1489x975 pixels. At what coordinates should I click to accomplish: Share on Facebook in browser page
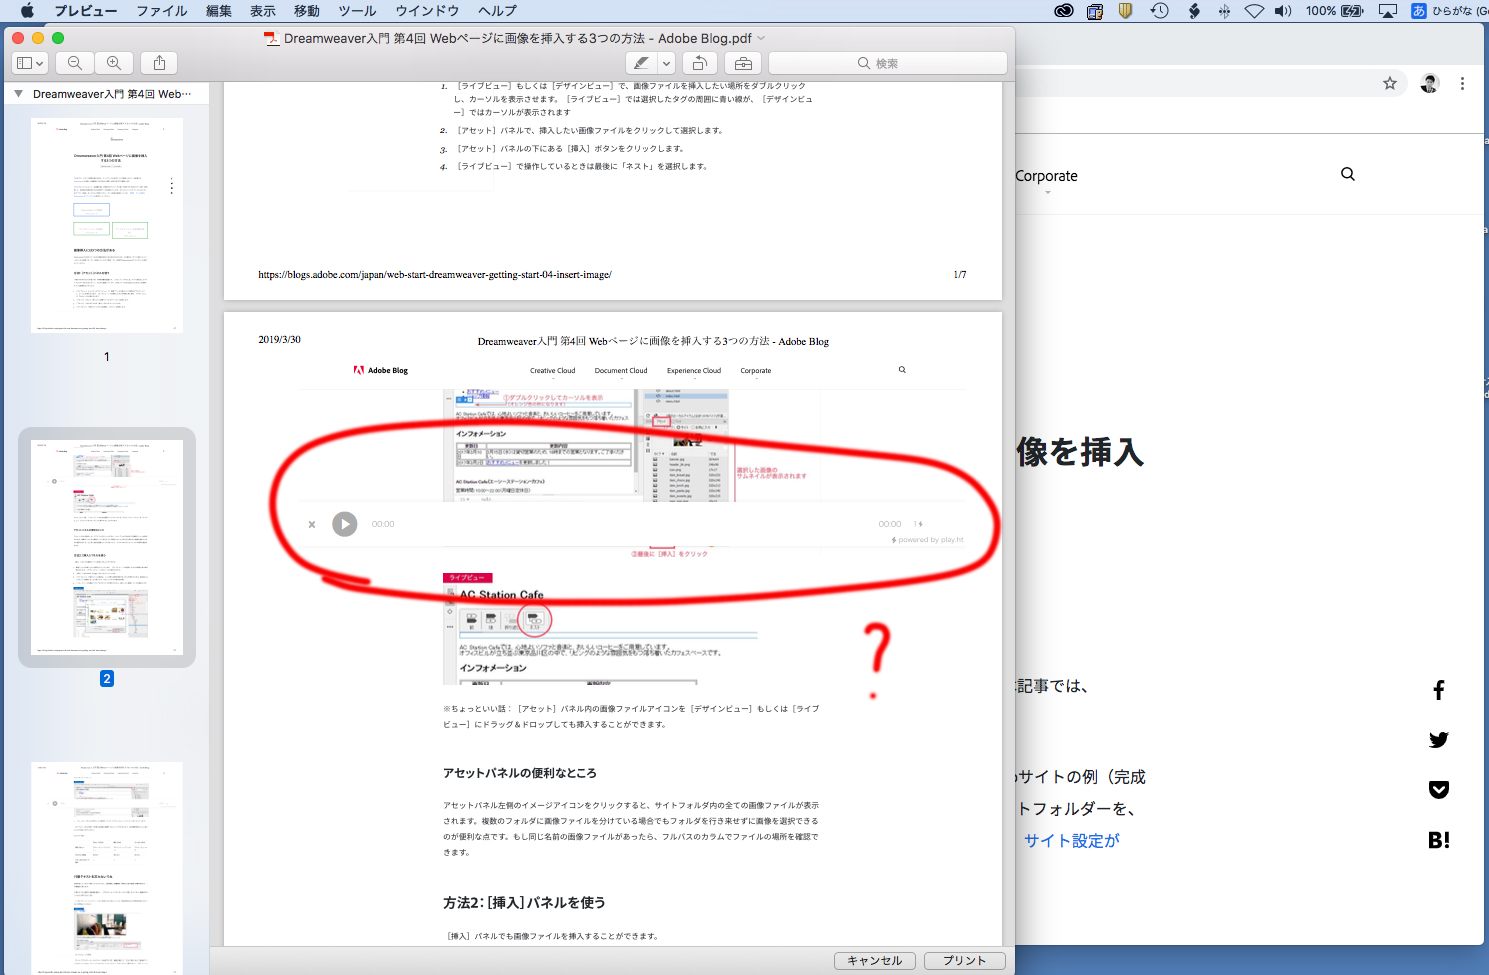1439,690
